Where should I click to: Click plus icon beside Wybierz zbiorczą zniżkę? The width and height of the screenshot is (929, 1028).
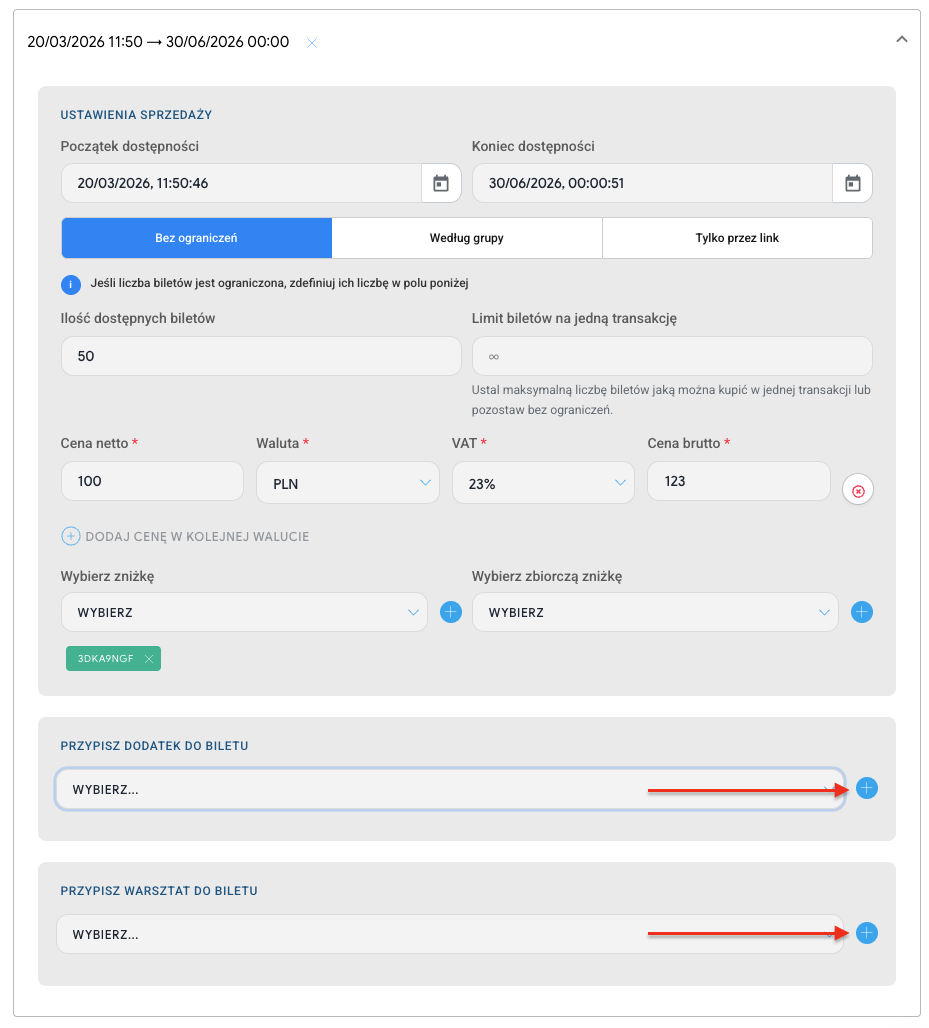click(x=862, y=612)
